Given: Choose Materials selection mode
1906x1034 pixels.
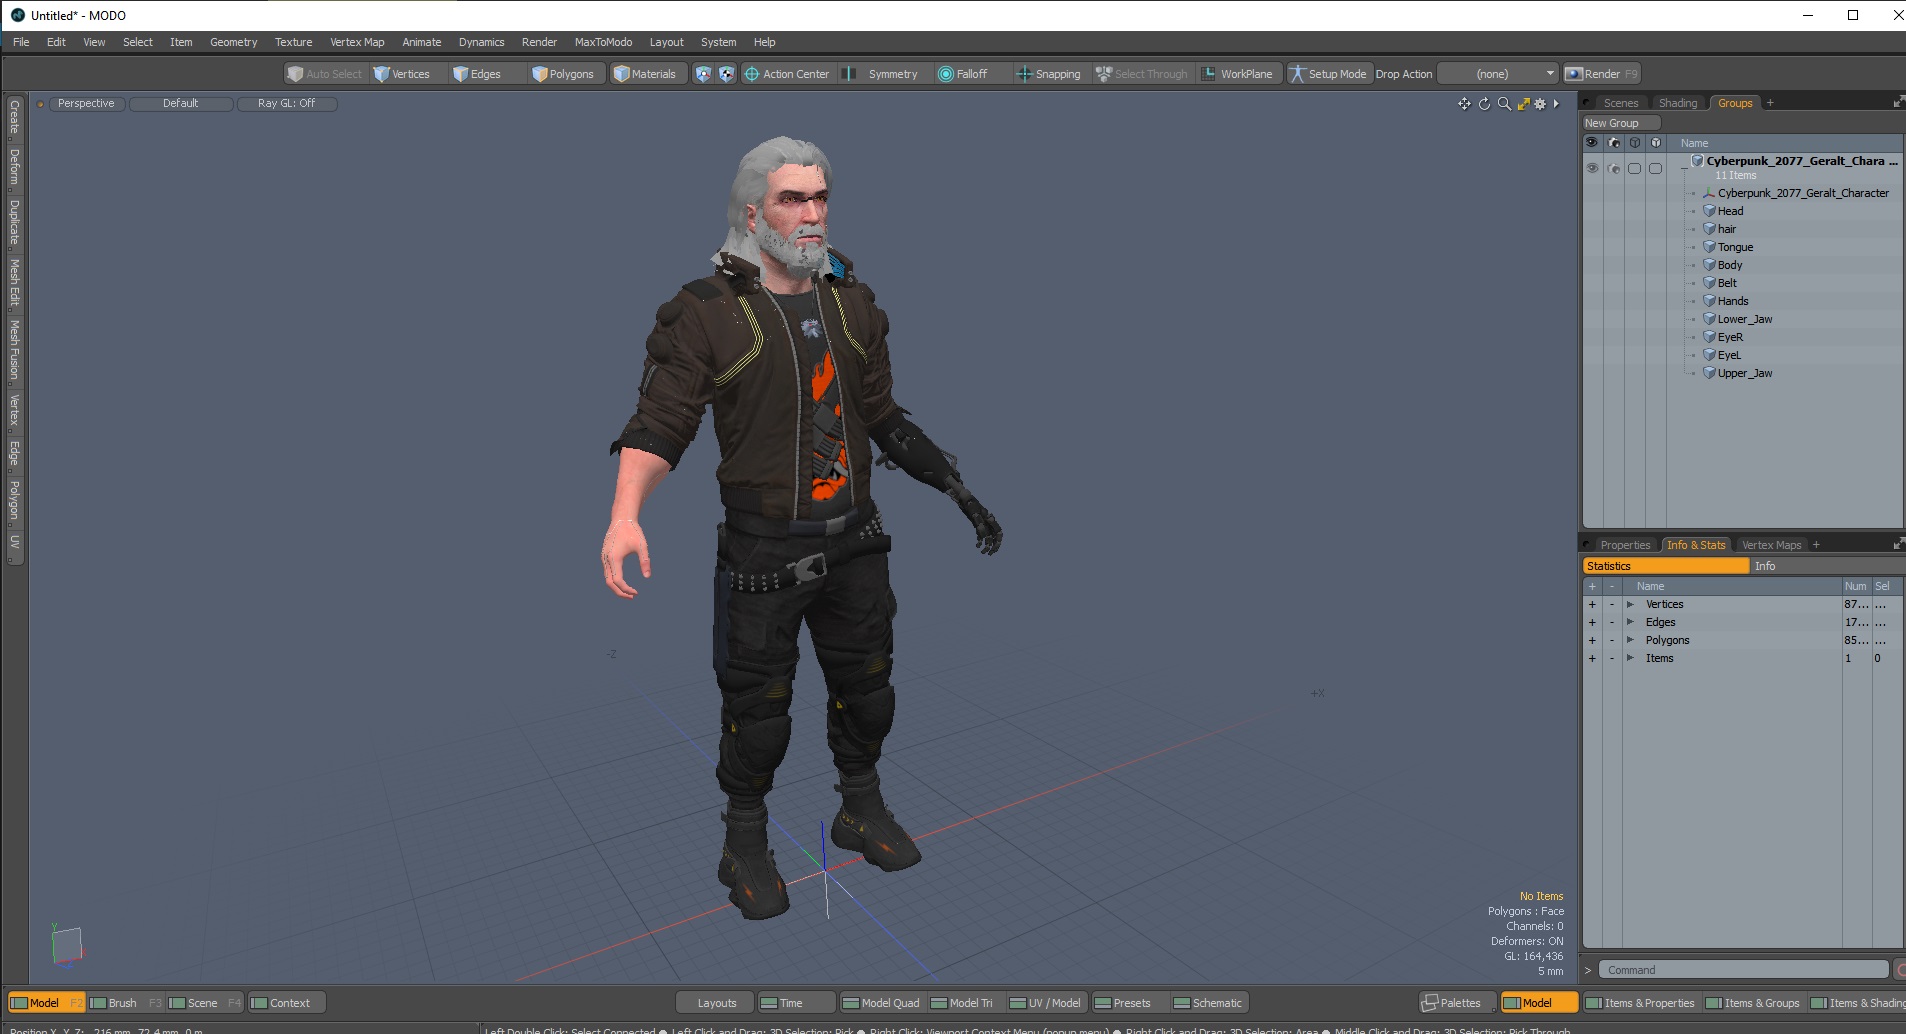Looking at the screenshot, I should point(645,74).
